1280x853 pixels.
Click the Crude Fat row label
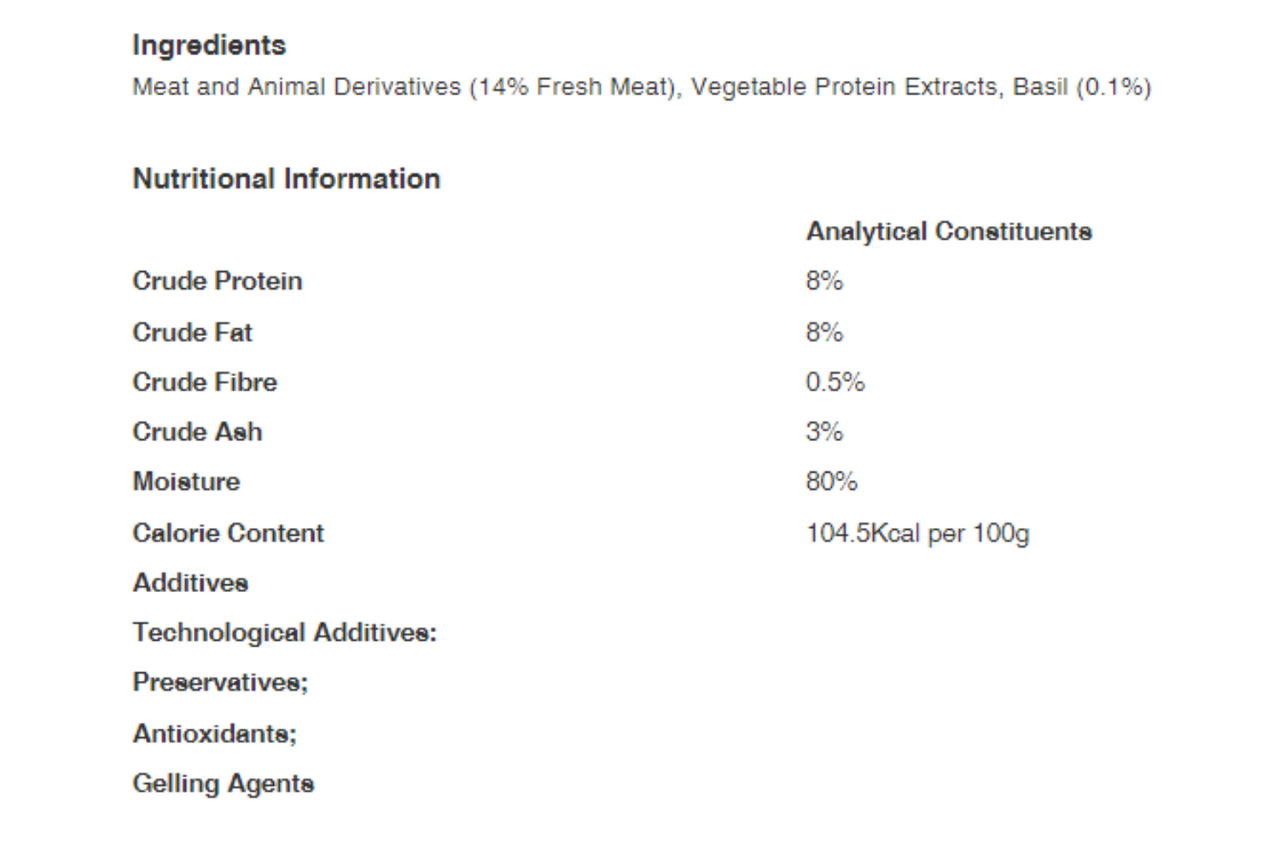tap(192, 332)
